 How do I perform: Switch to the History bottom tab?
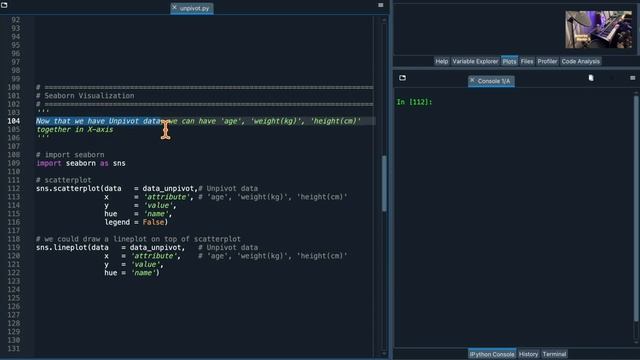coord(528,354)
